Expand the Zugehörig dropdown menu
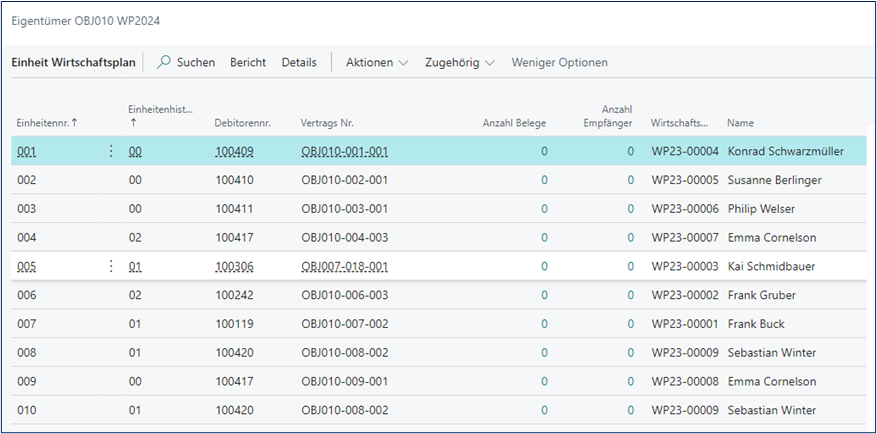This screenshot has width=877, height=434. pyautogui.click(x=459, y=62)
